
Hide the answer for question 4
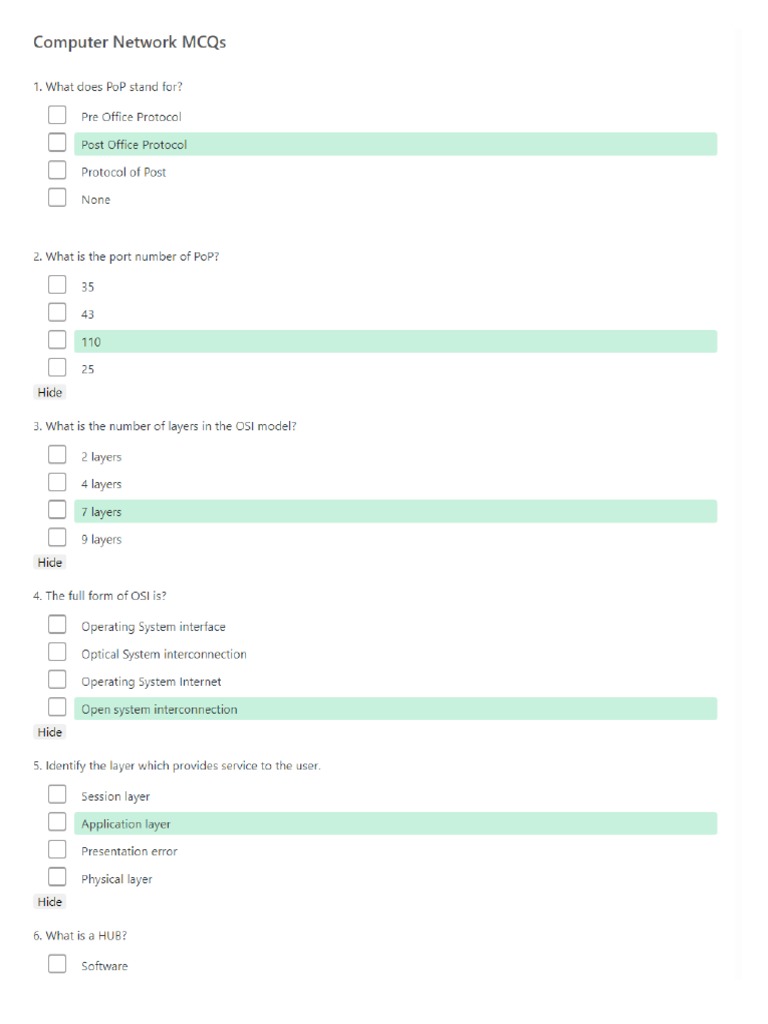tap(50, 732)
